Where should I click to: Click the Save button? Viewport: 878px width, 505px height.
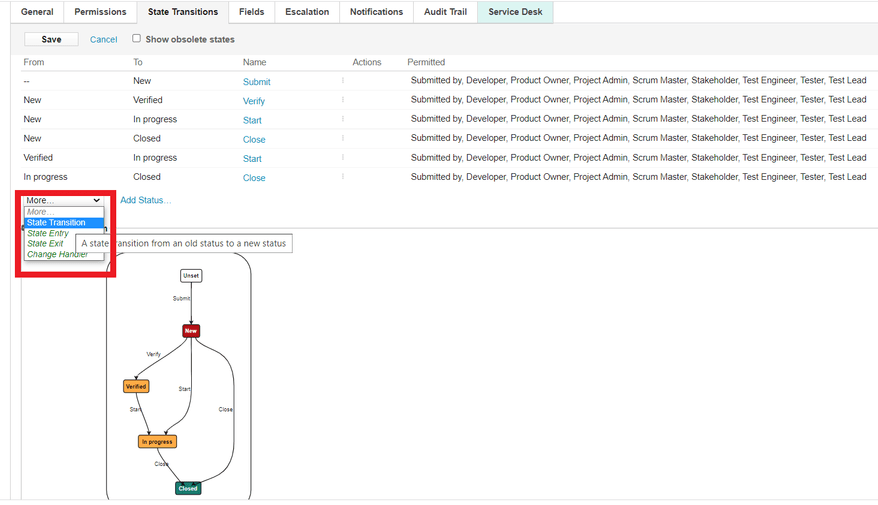[x=51, y=39]
